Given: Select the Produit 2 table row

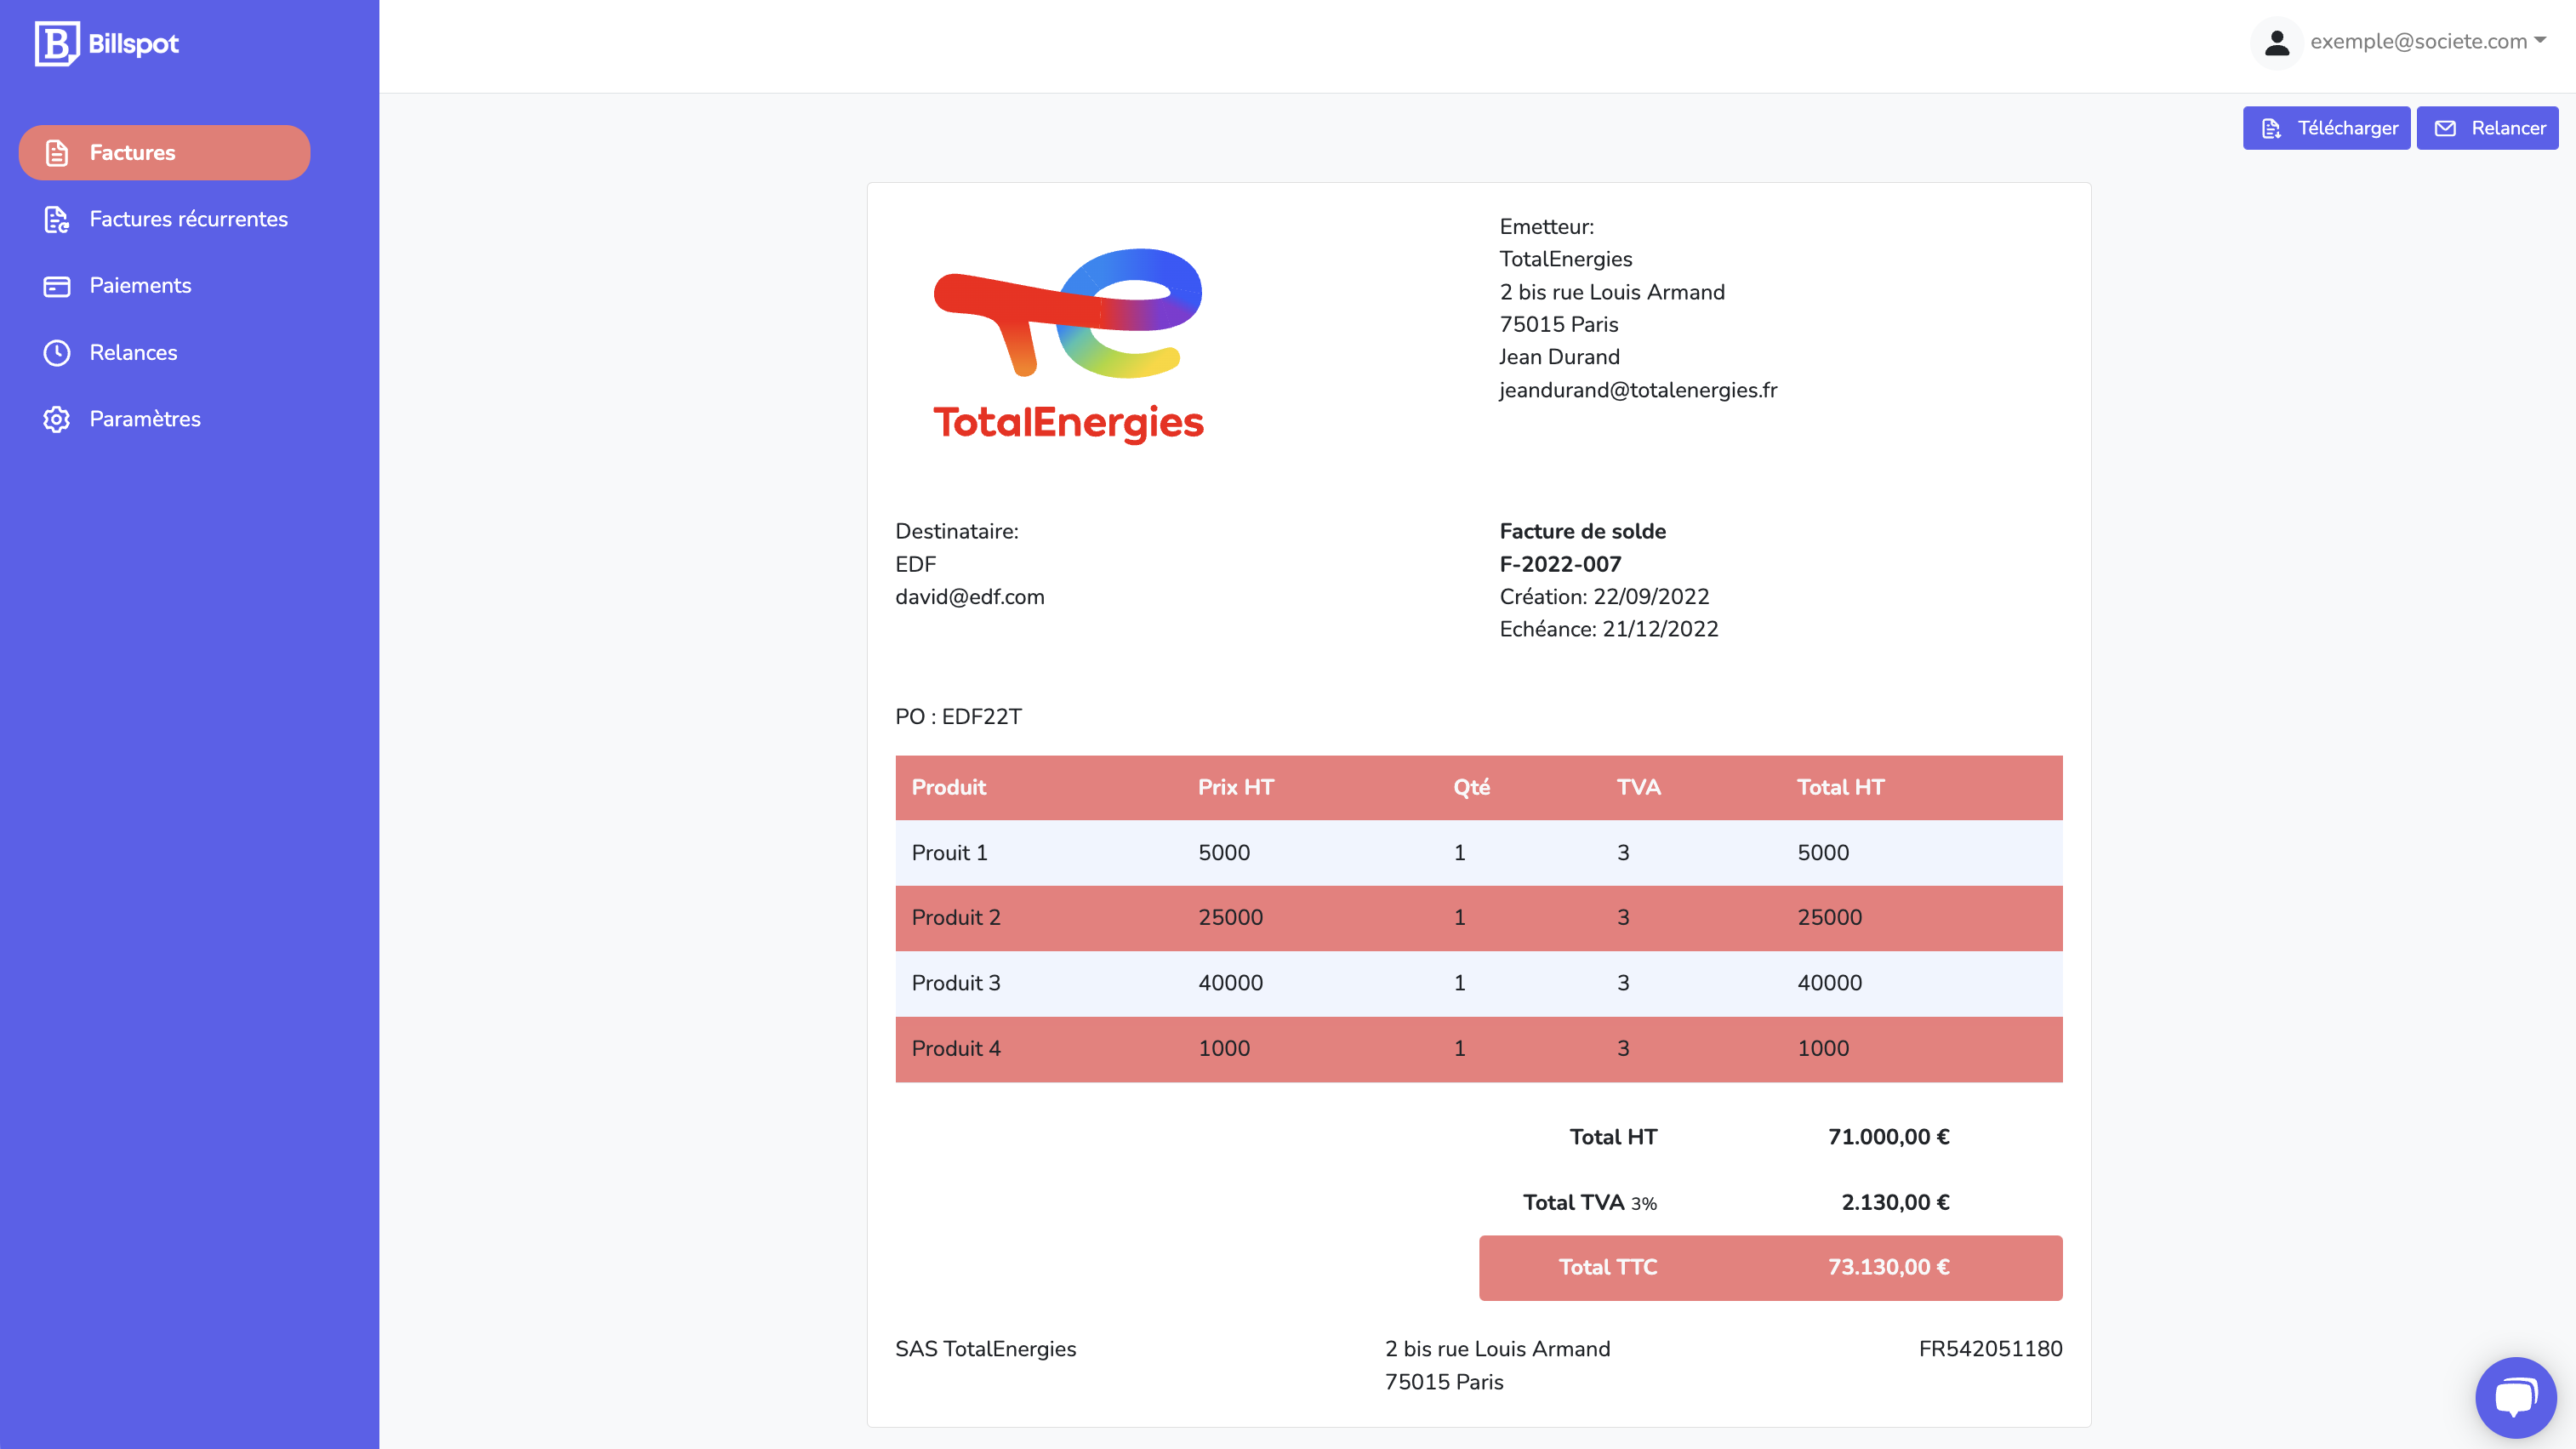Looking at the screenshot, I should [x=1478, y=917].
